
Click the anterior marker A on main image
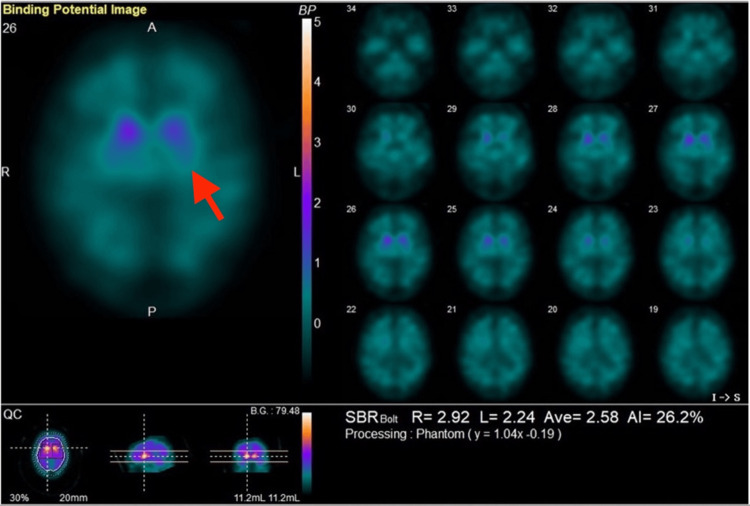tap(152, 28)
